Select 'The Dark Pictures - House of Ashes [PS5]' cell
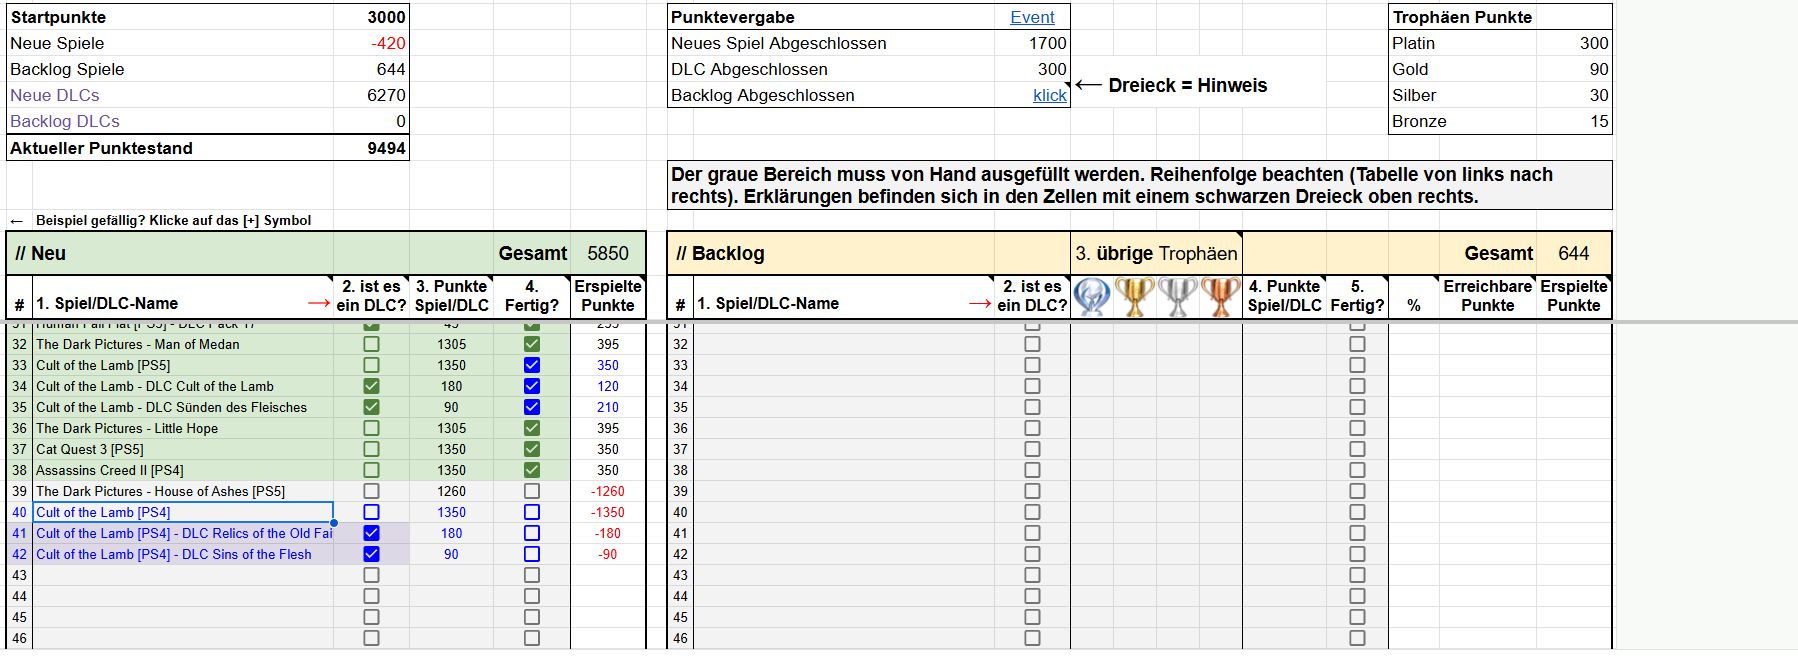 pos(183,491)
